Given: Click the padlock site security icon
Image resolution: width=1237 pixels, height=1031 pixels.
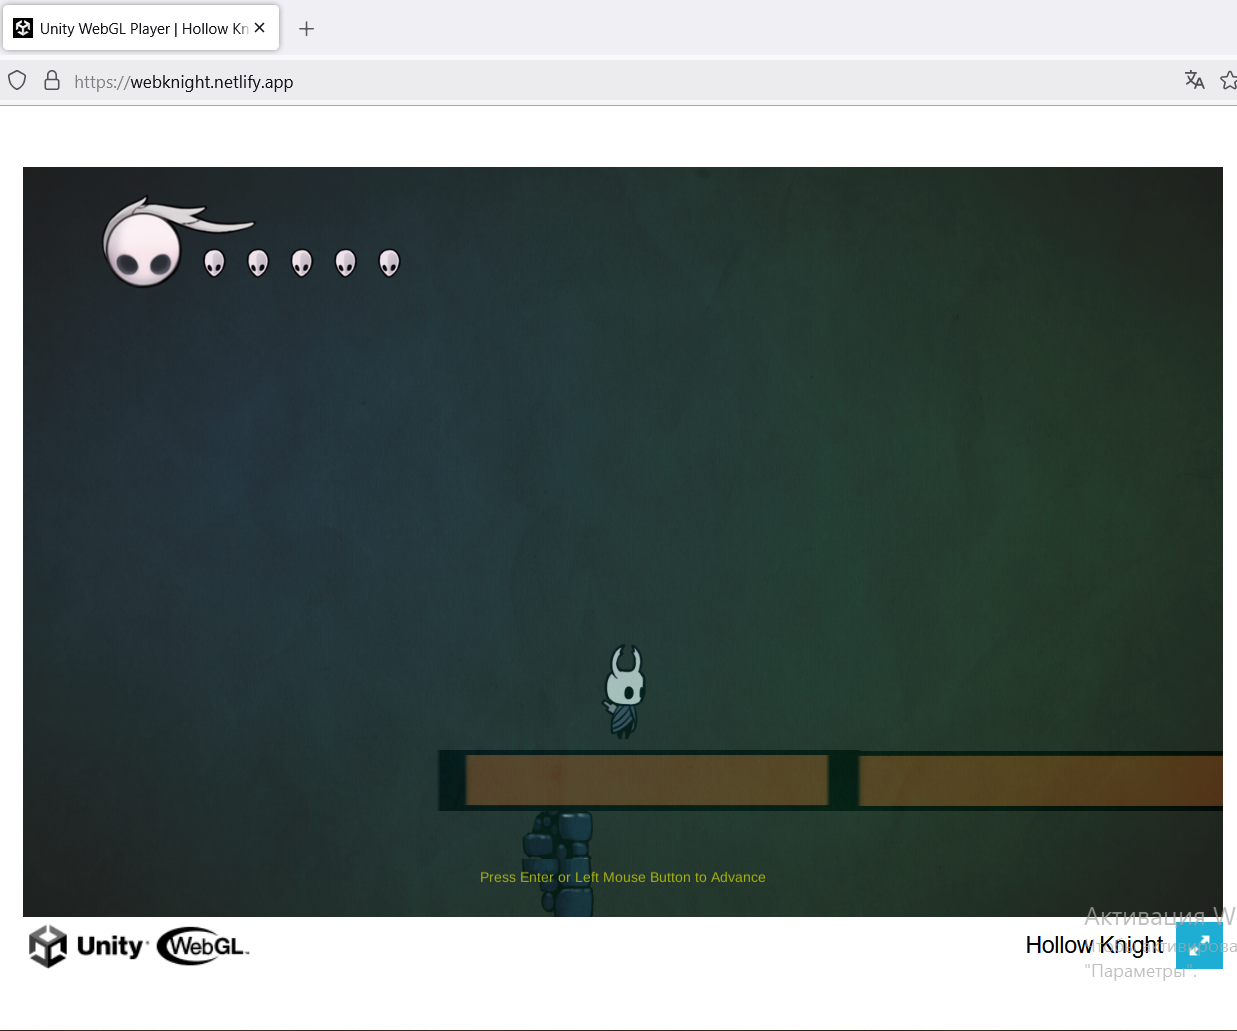Looking at the screenshot, I should click(x=52, y=81).
